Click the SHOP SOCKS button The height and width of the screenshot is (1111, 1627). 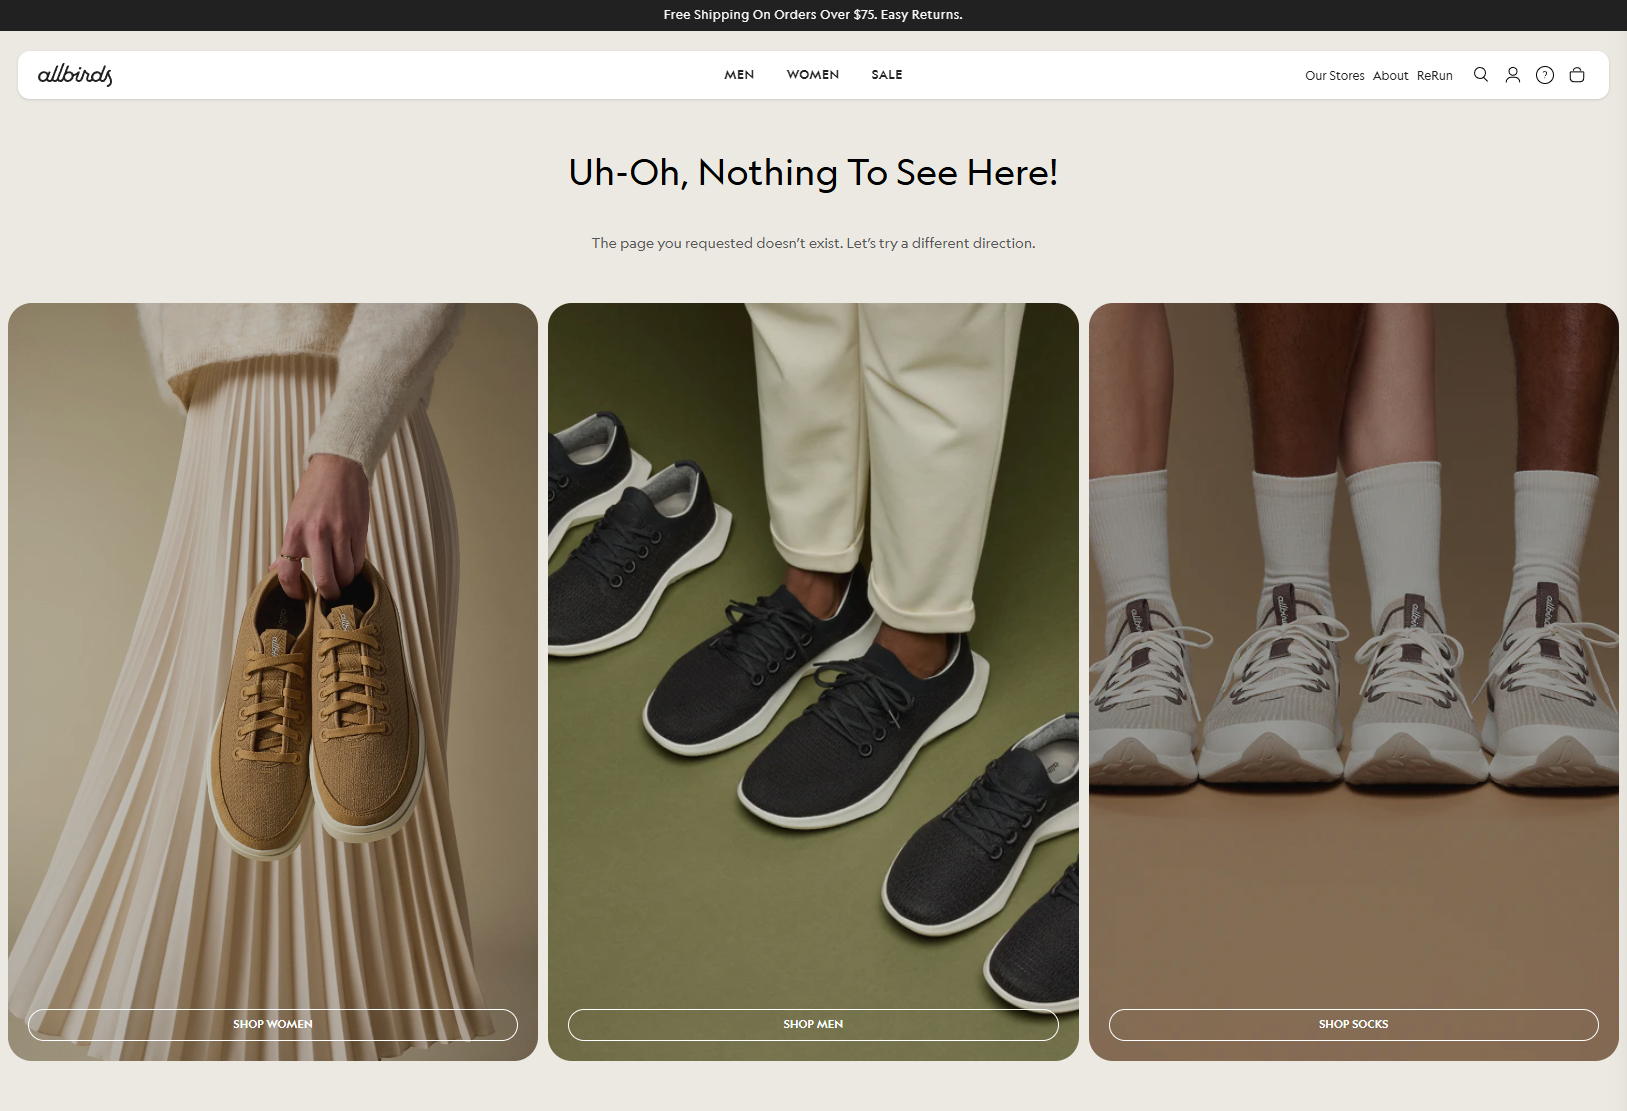coord(1354,1024)
